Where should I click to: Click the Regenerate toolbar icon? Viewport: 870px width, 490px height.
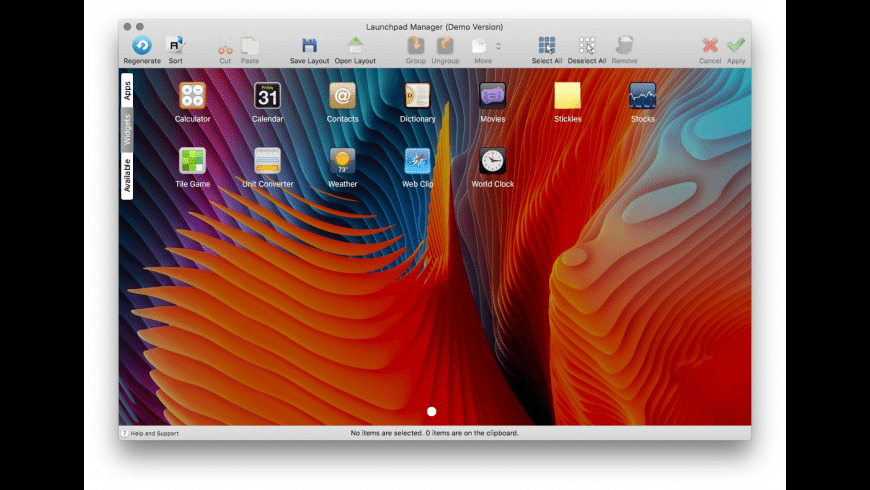[142, 46]
